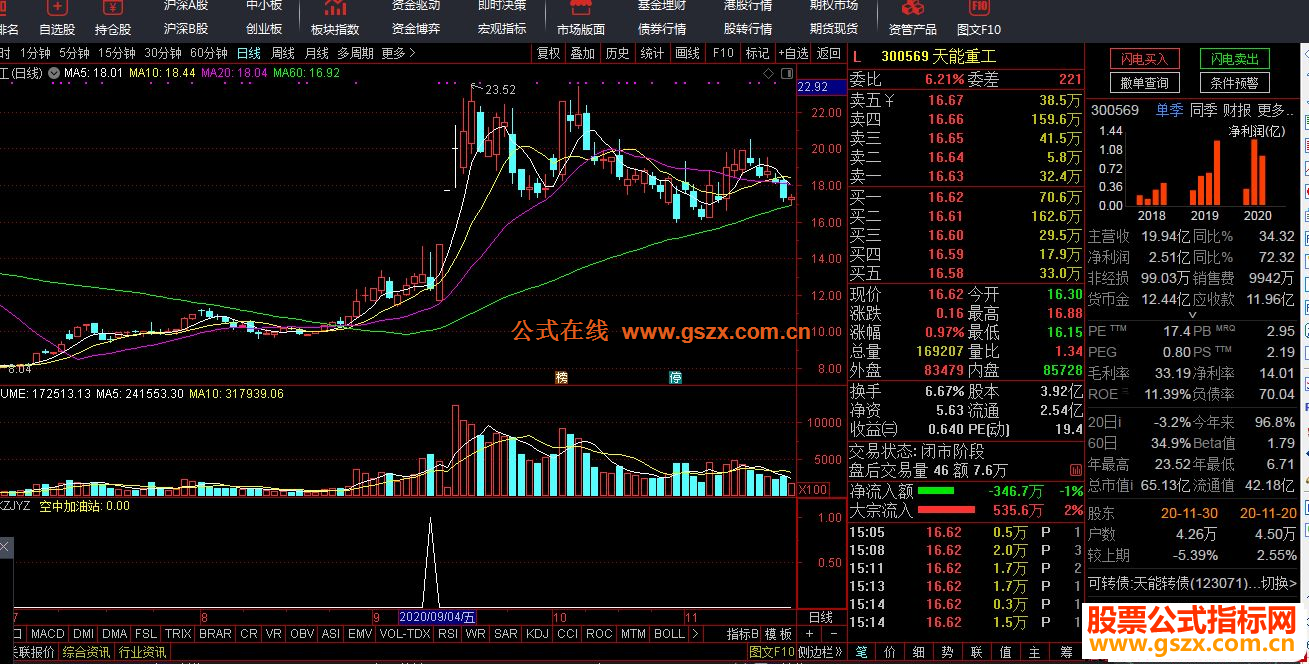Click the 2020/09/04 date label on the time axis
This screenshot has height=664, width=1309.
[x=439, y=617]
